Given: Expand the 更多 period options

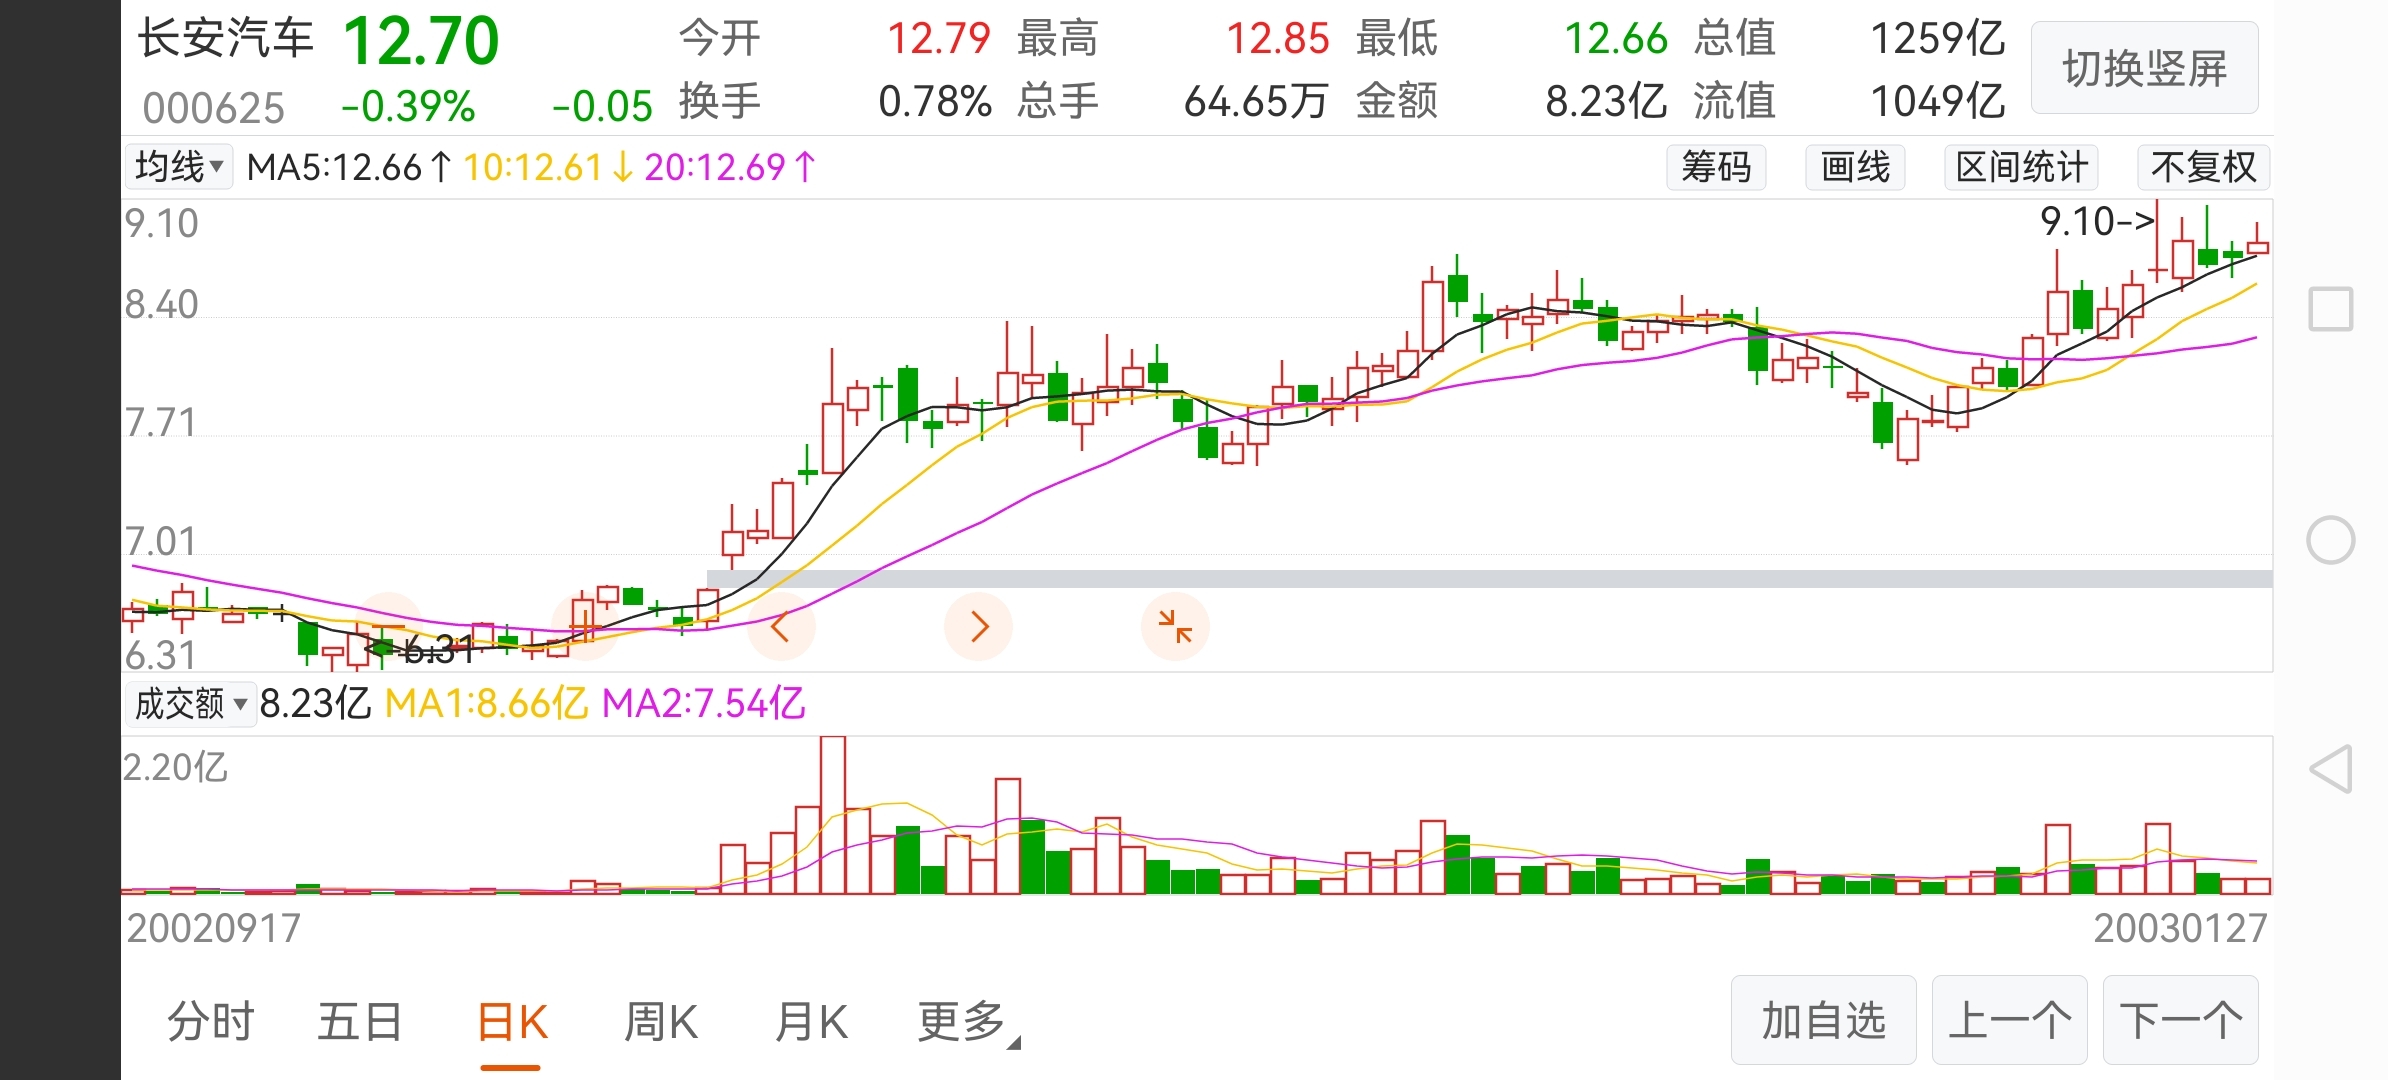Looking at the screenshot, I should tap(967, 1022).
